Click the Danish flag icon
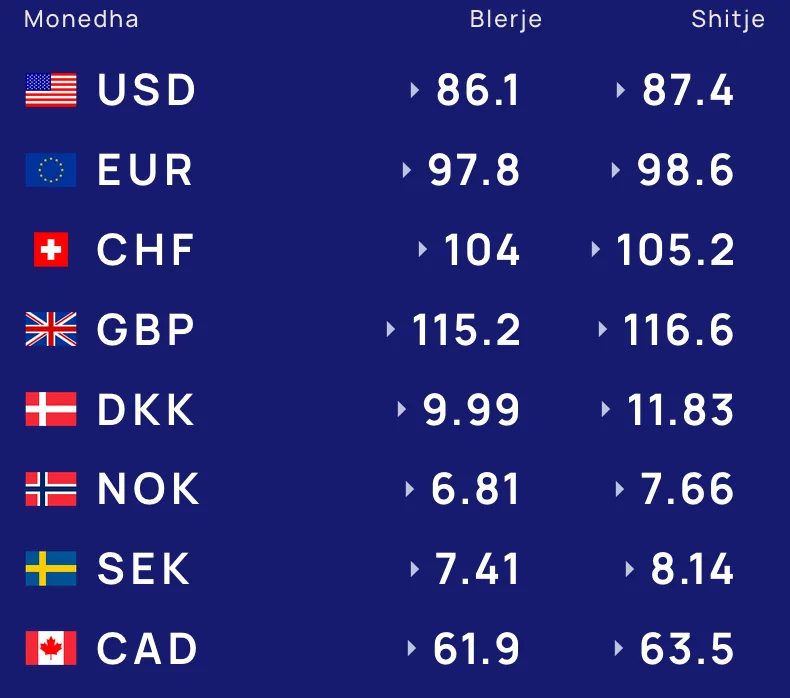Image resolution: width=790 pixels, height=698 pixels. coord(51,409)
